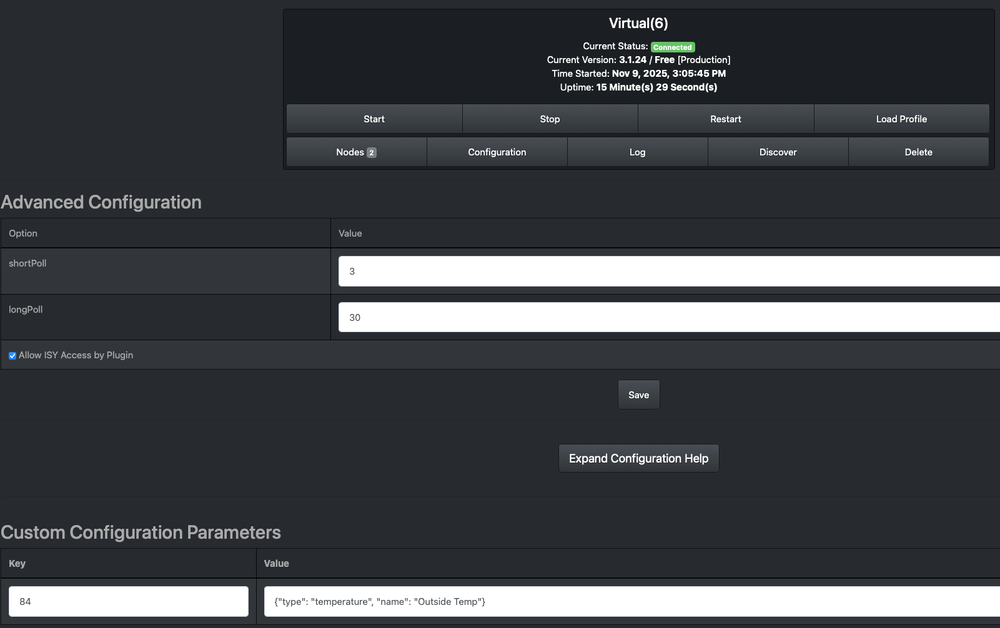Image resolution: width=1000 pixels, height=628 pixels.
Task: Click the Virtual(6) plugin title
Action: (x=637, y=22)
